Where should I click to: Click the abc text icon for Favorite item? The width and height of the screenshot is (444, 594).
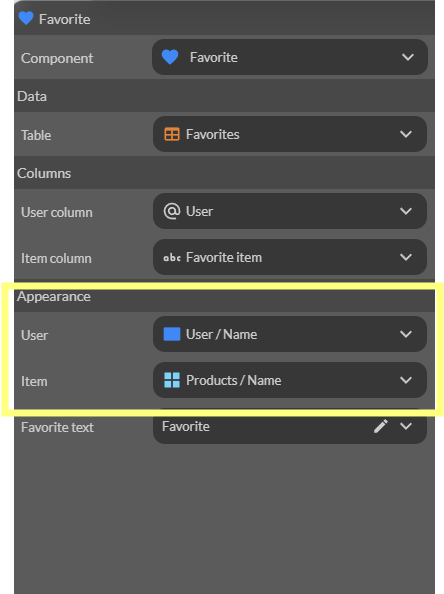tap(172, 258)
